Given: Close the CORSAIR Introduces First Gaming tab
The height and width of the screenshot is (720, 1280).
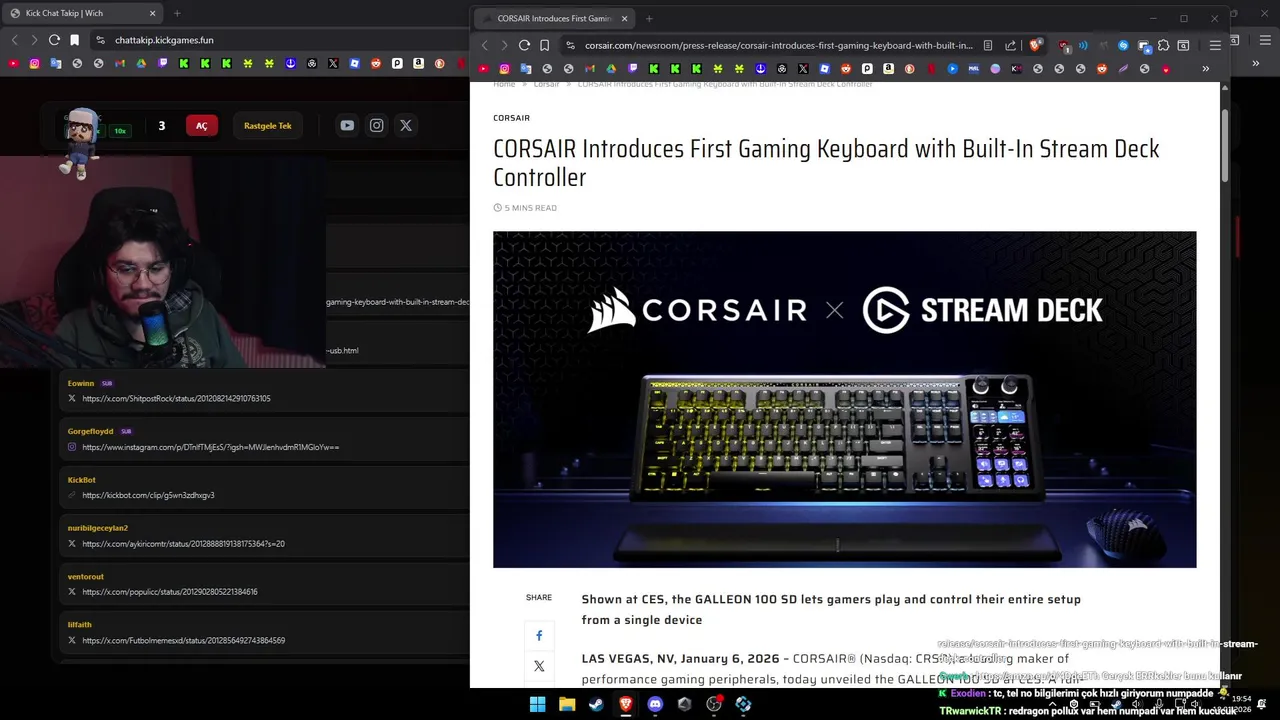Looking at the screenshot, I should coord(625,18).
